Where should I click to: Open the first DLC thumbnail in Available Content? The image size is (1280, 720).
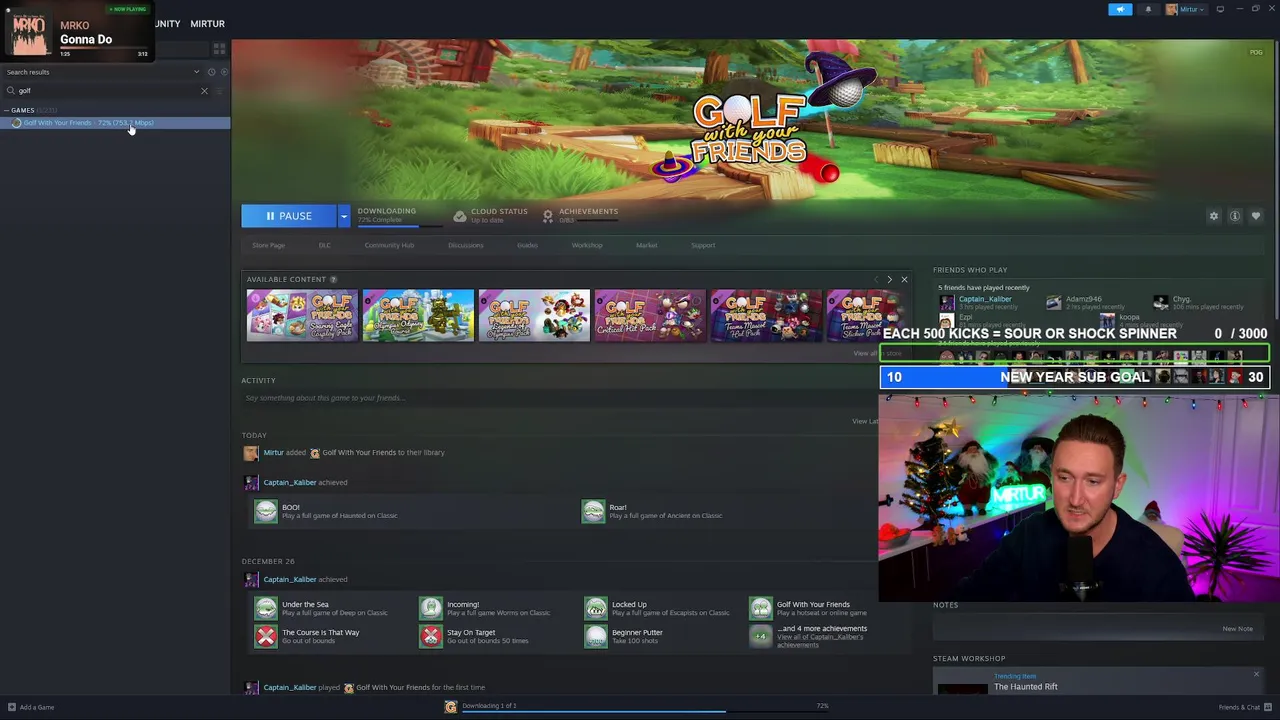coord(302,315)
